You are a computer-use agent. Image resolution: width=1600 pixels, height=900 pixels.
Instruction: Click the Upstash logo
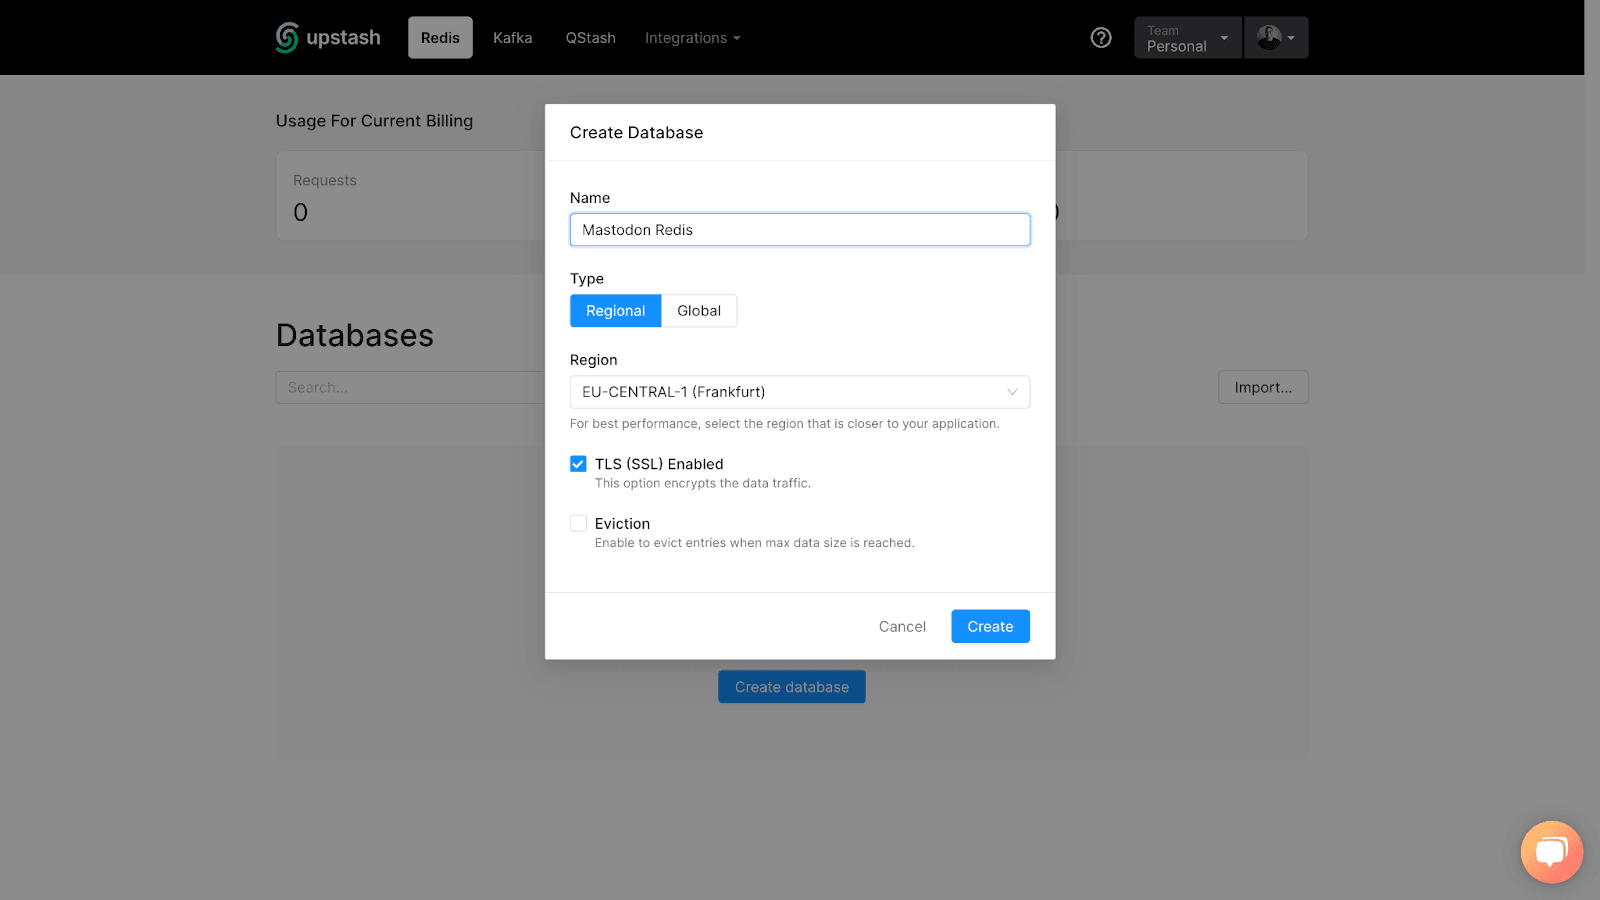327,37
